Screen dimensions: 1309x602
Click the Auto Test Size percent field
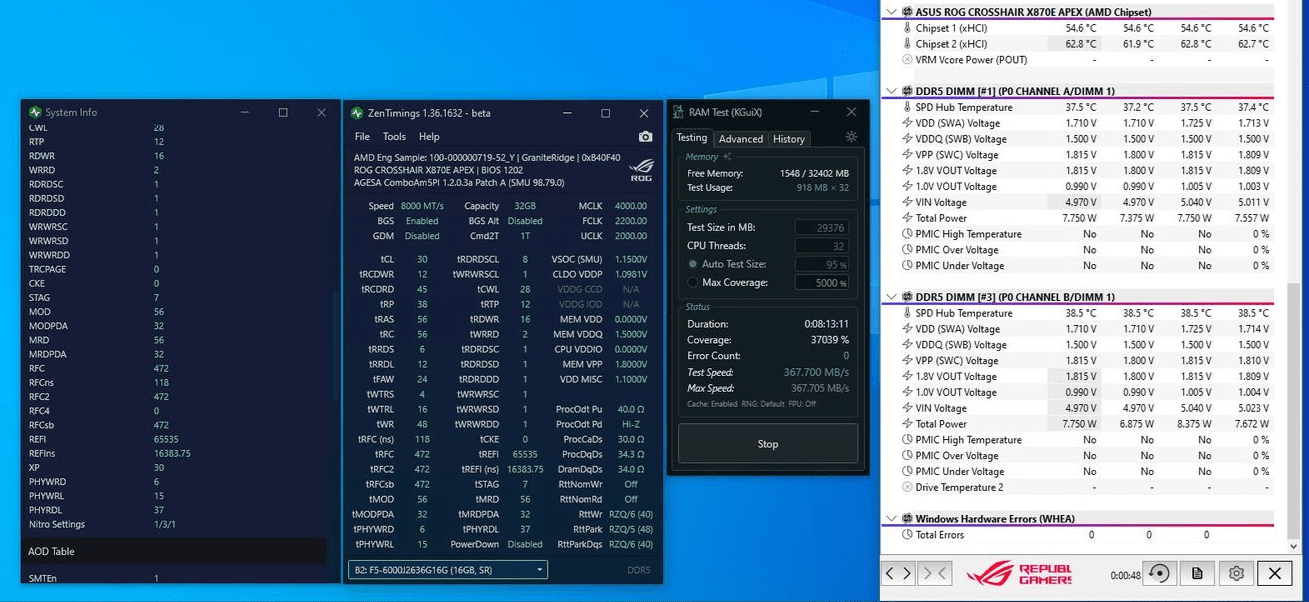coord(822,265)
